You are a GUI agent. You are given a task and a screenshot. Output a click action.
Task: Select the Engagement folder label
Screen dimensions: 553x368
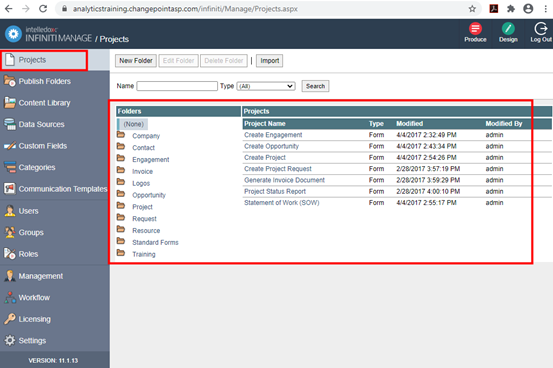tap(151, 159)
